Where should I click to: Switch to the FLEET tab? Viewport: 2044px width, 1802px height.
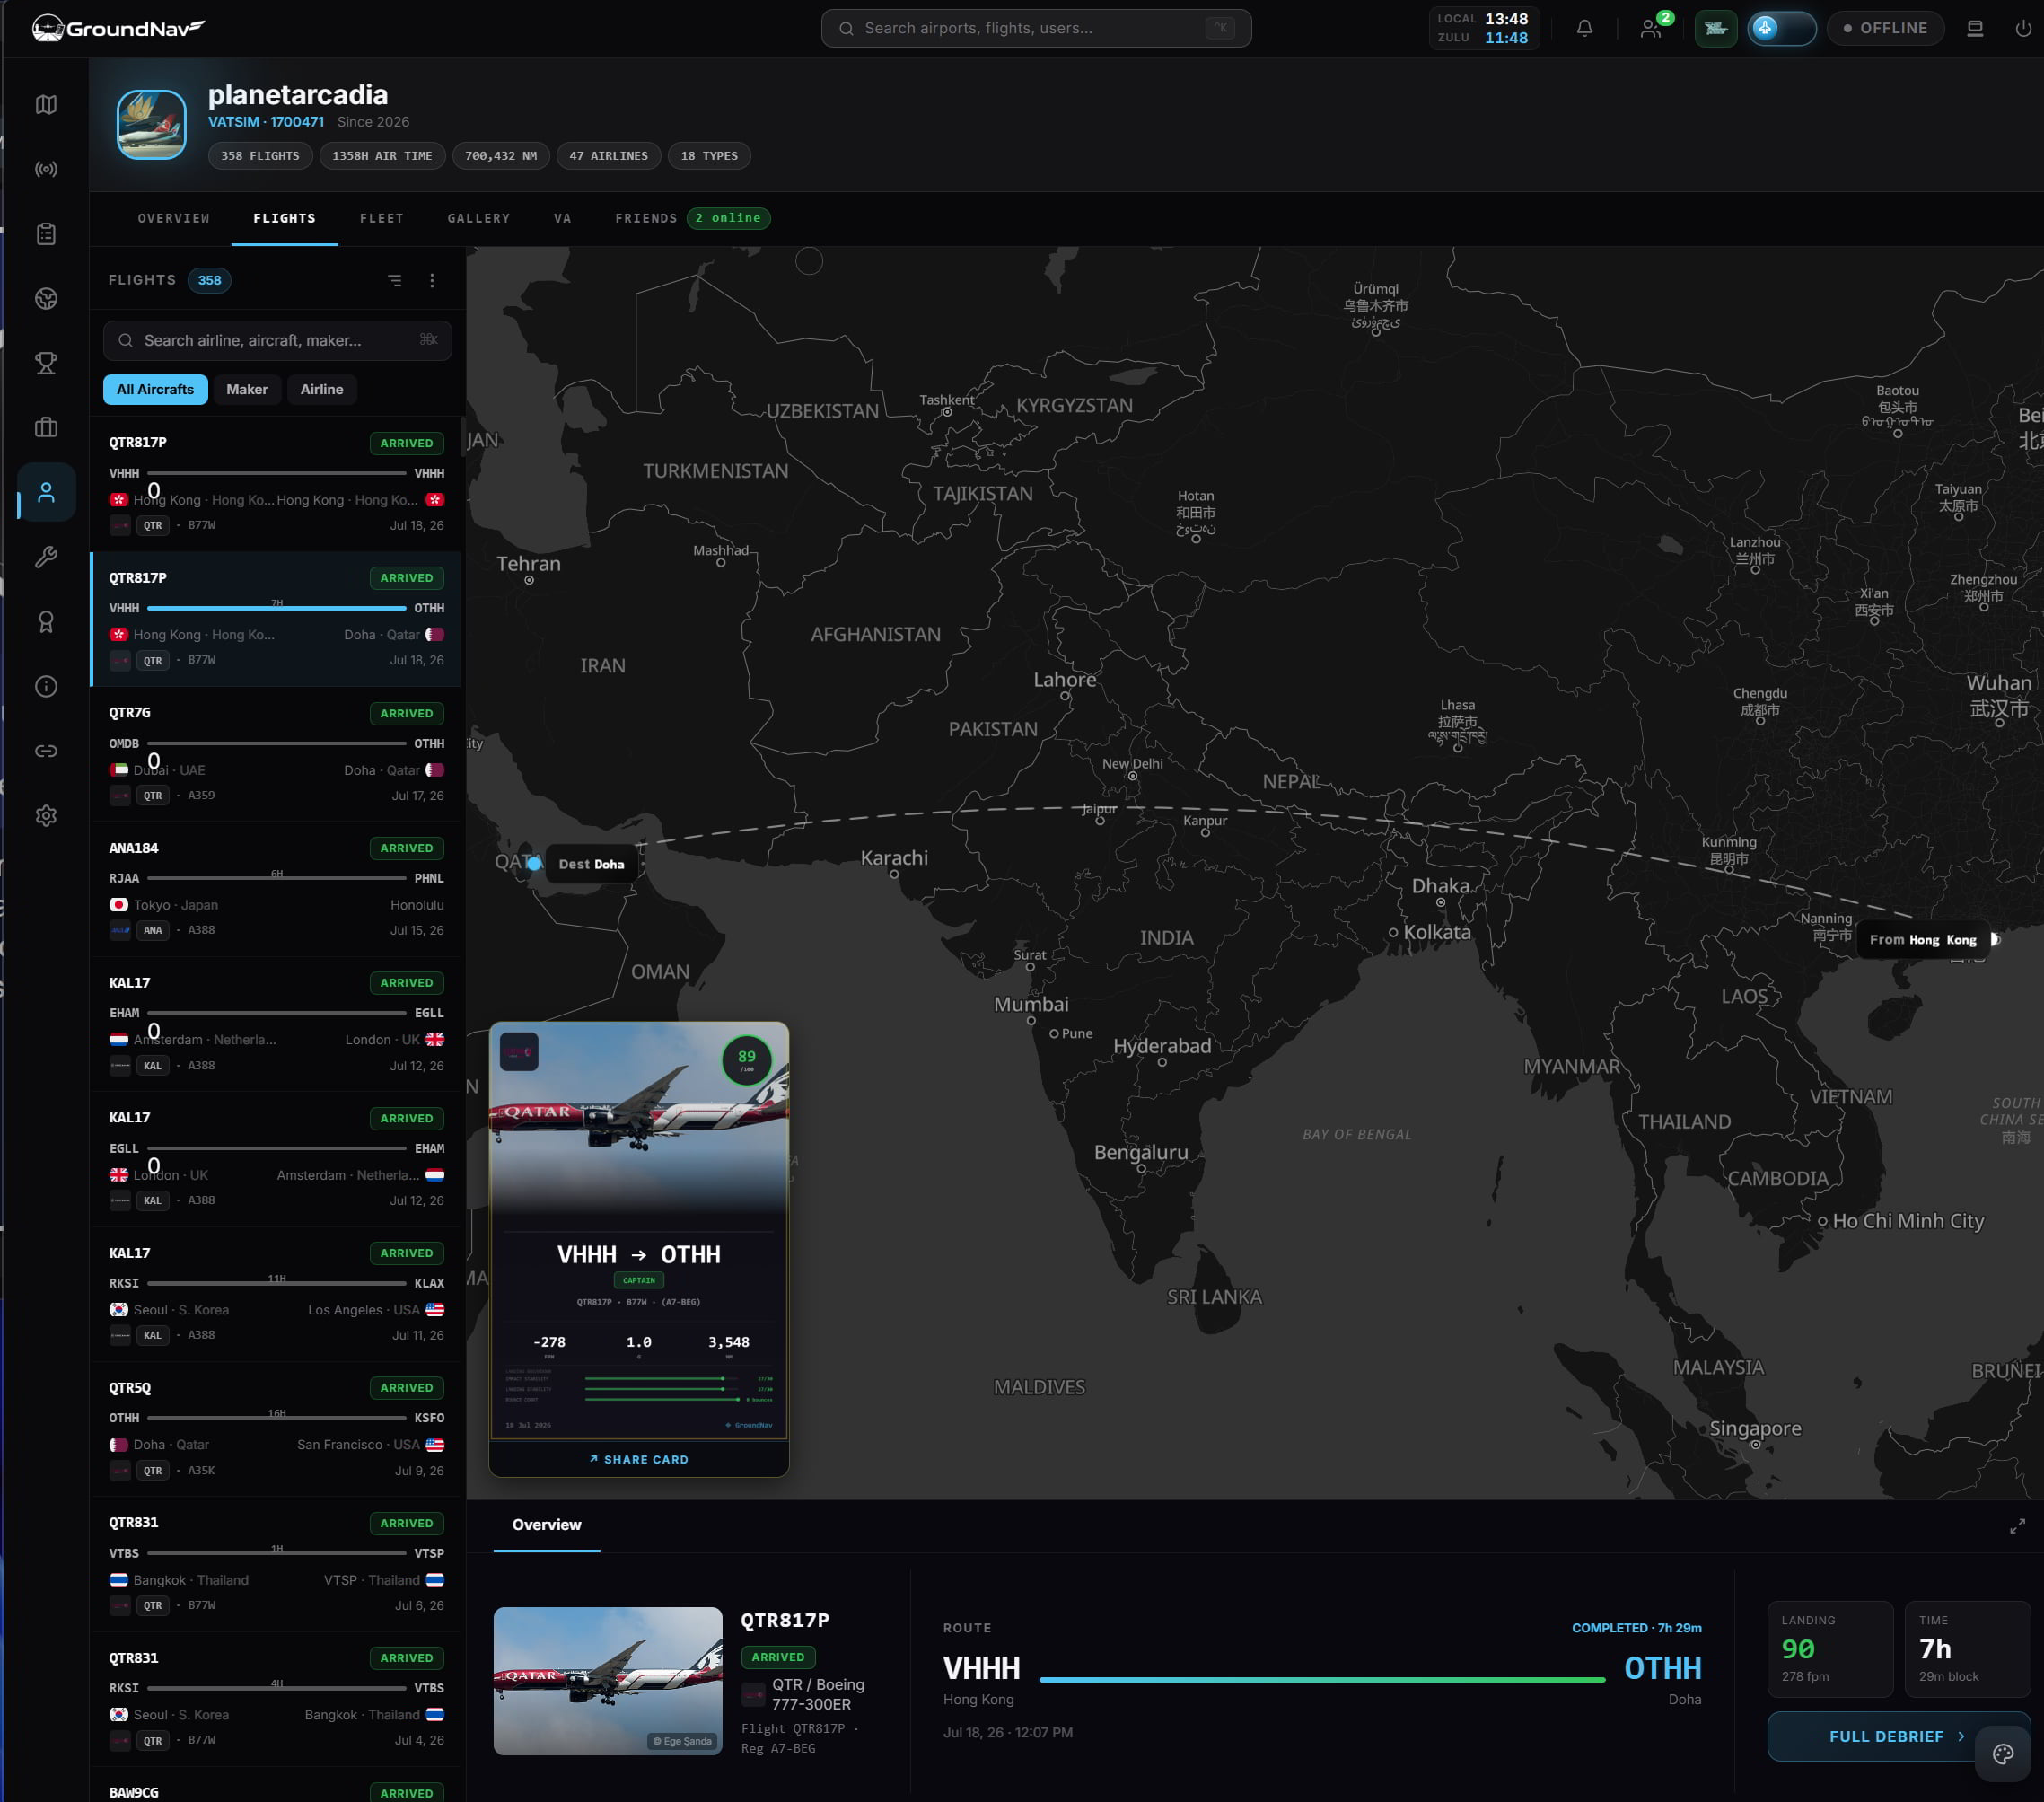pos(382,218)
